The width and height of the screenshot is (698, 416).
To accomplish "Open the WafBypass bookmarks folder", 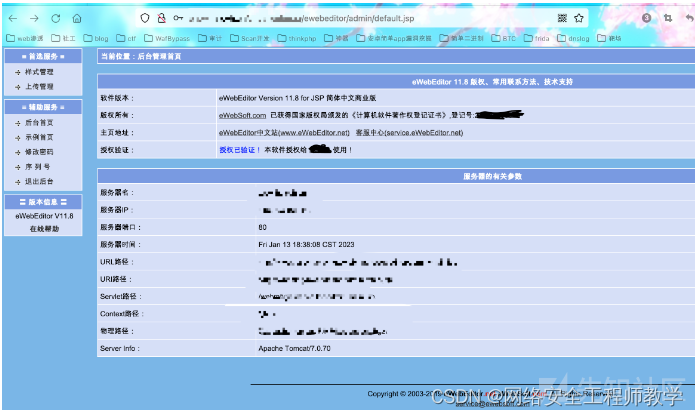I will click(x=167, y=38).
